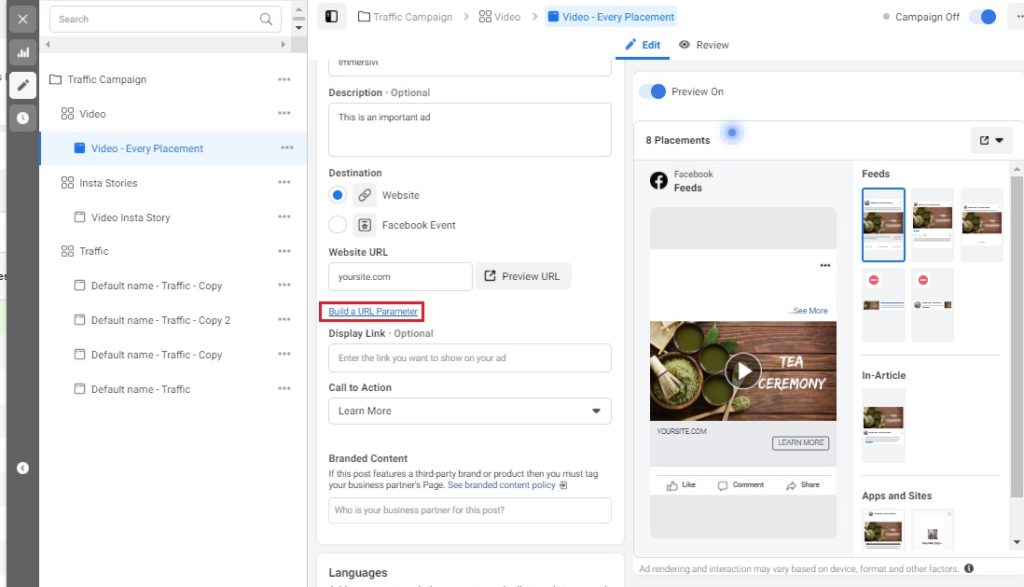Click the Facebook logo in the Feeds preview

tap(657, 180)
